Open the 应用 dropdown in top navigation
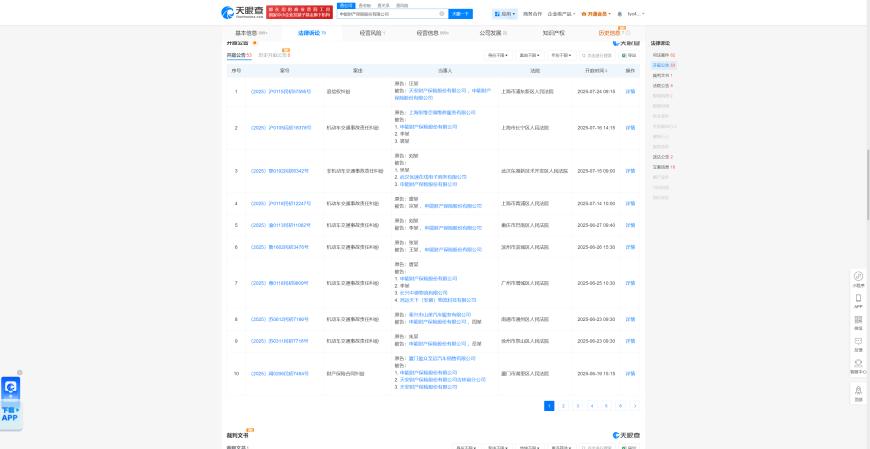 505,14
